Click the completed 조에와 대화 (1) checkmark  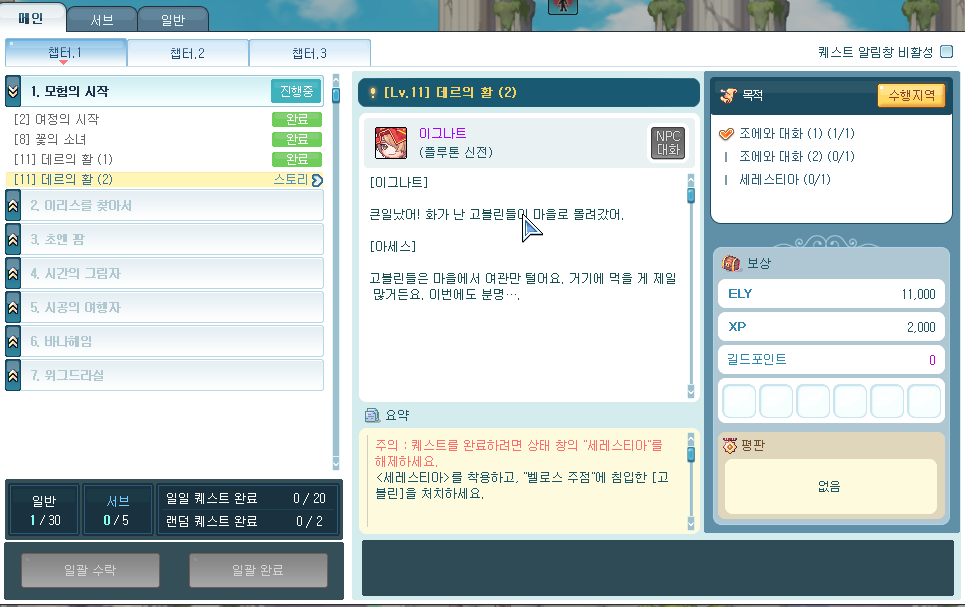727,134
